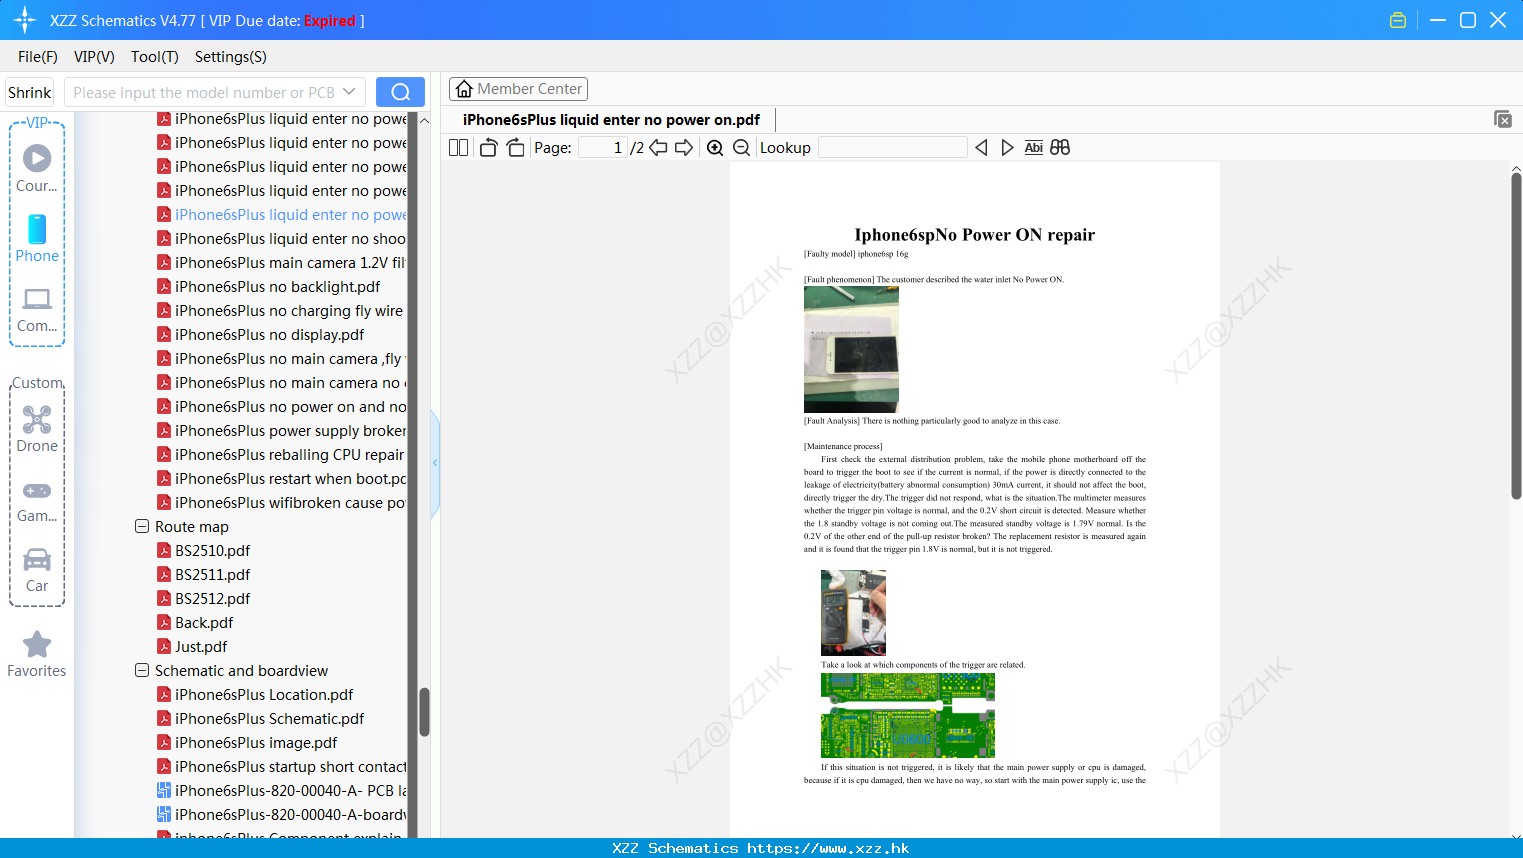Open the Drone category
This screenshot has width=1523, height=858.
click(37, 419)
